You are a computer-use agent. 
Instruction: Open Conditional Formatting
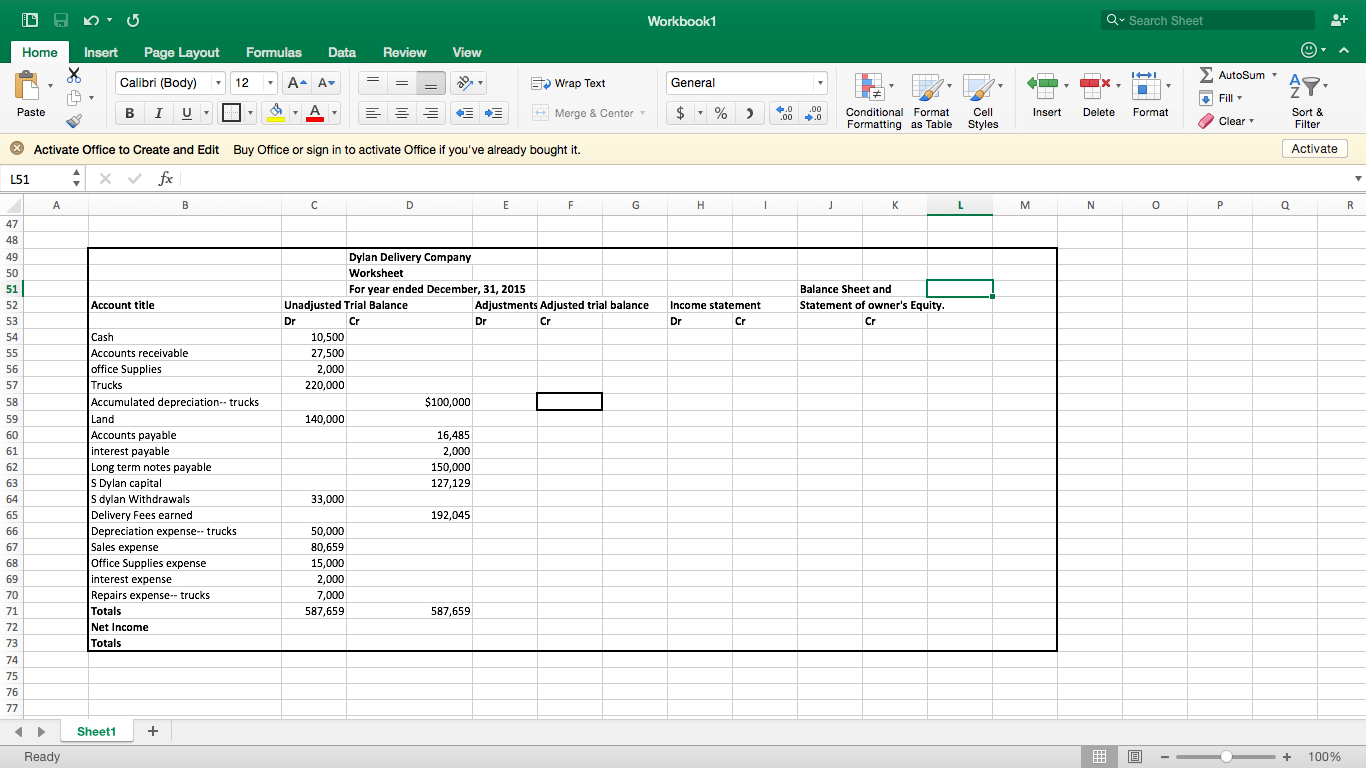pos(874,101)
